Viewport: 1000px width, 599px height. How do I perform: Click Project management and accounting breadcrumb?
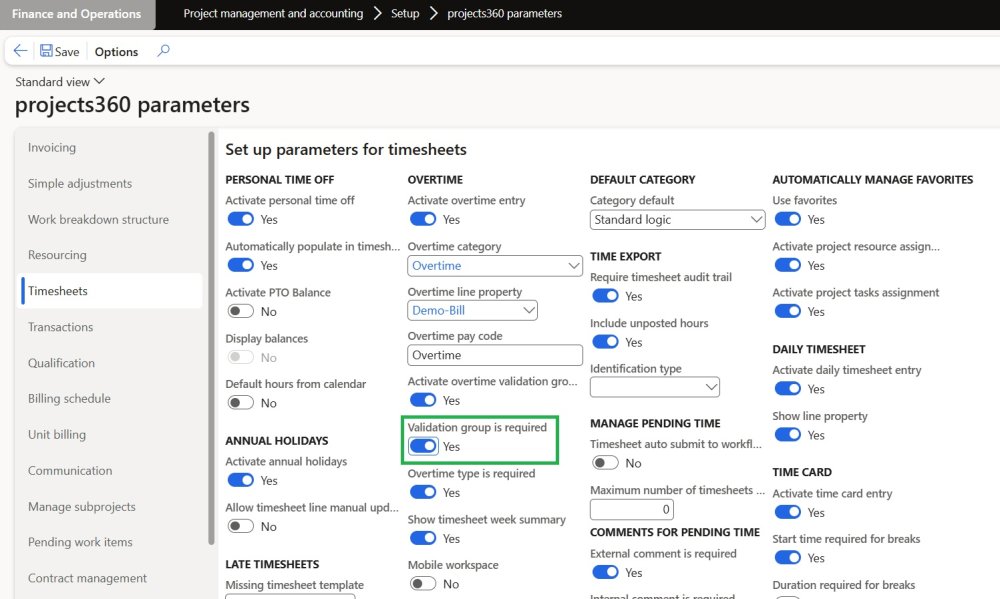[x=273, y=14]
